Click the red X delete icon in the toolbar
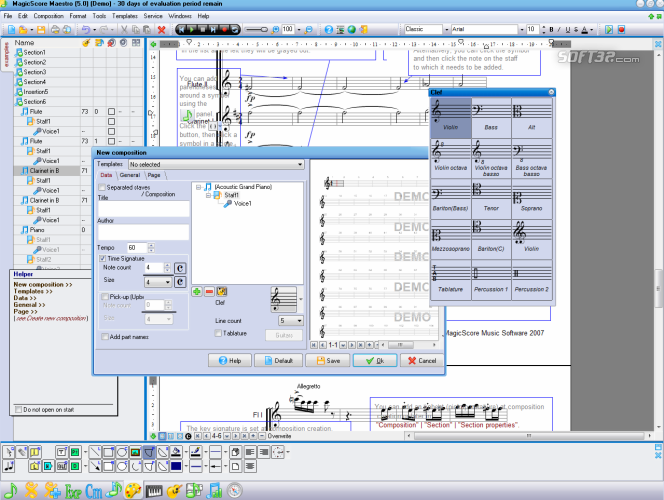This screenshot has height=500, width=664. [x=161, y=29]
